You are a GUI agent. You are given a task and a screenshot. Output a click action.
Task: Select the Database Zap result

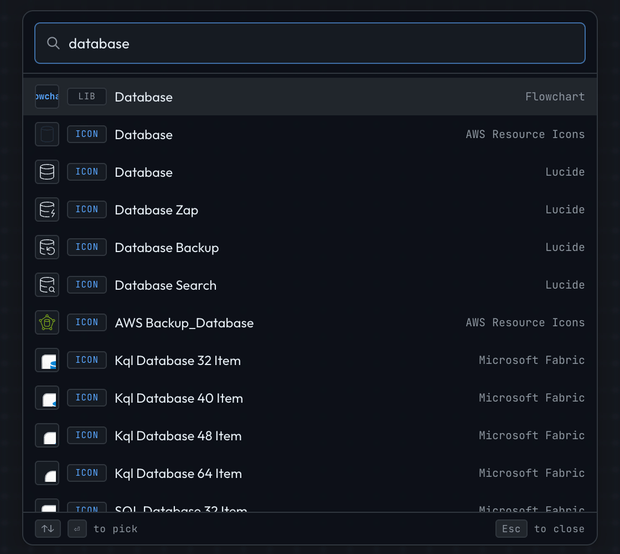coord(310,209)
